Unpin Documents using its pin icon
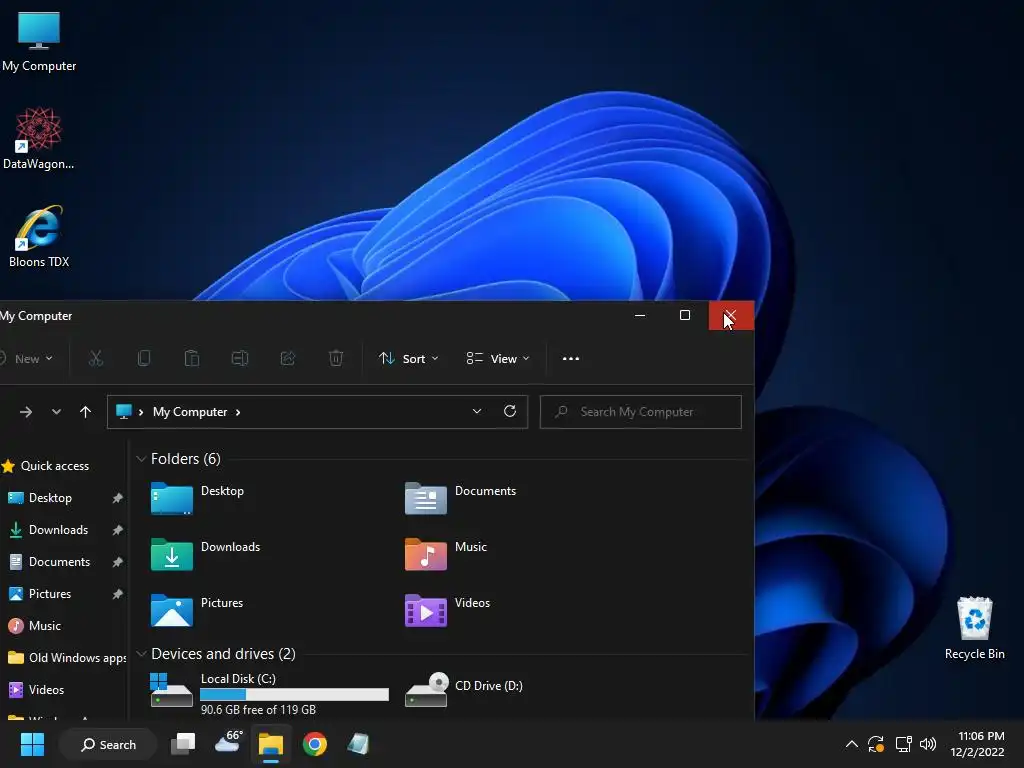 pos(118,562)
